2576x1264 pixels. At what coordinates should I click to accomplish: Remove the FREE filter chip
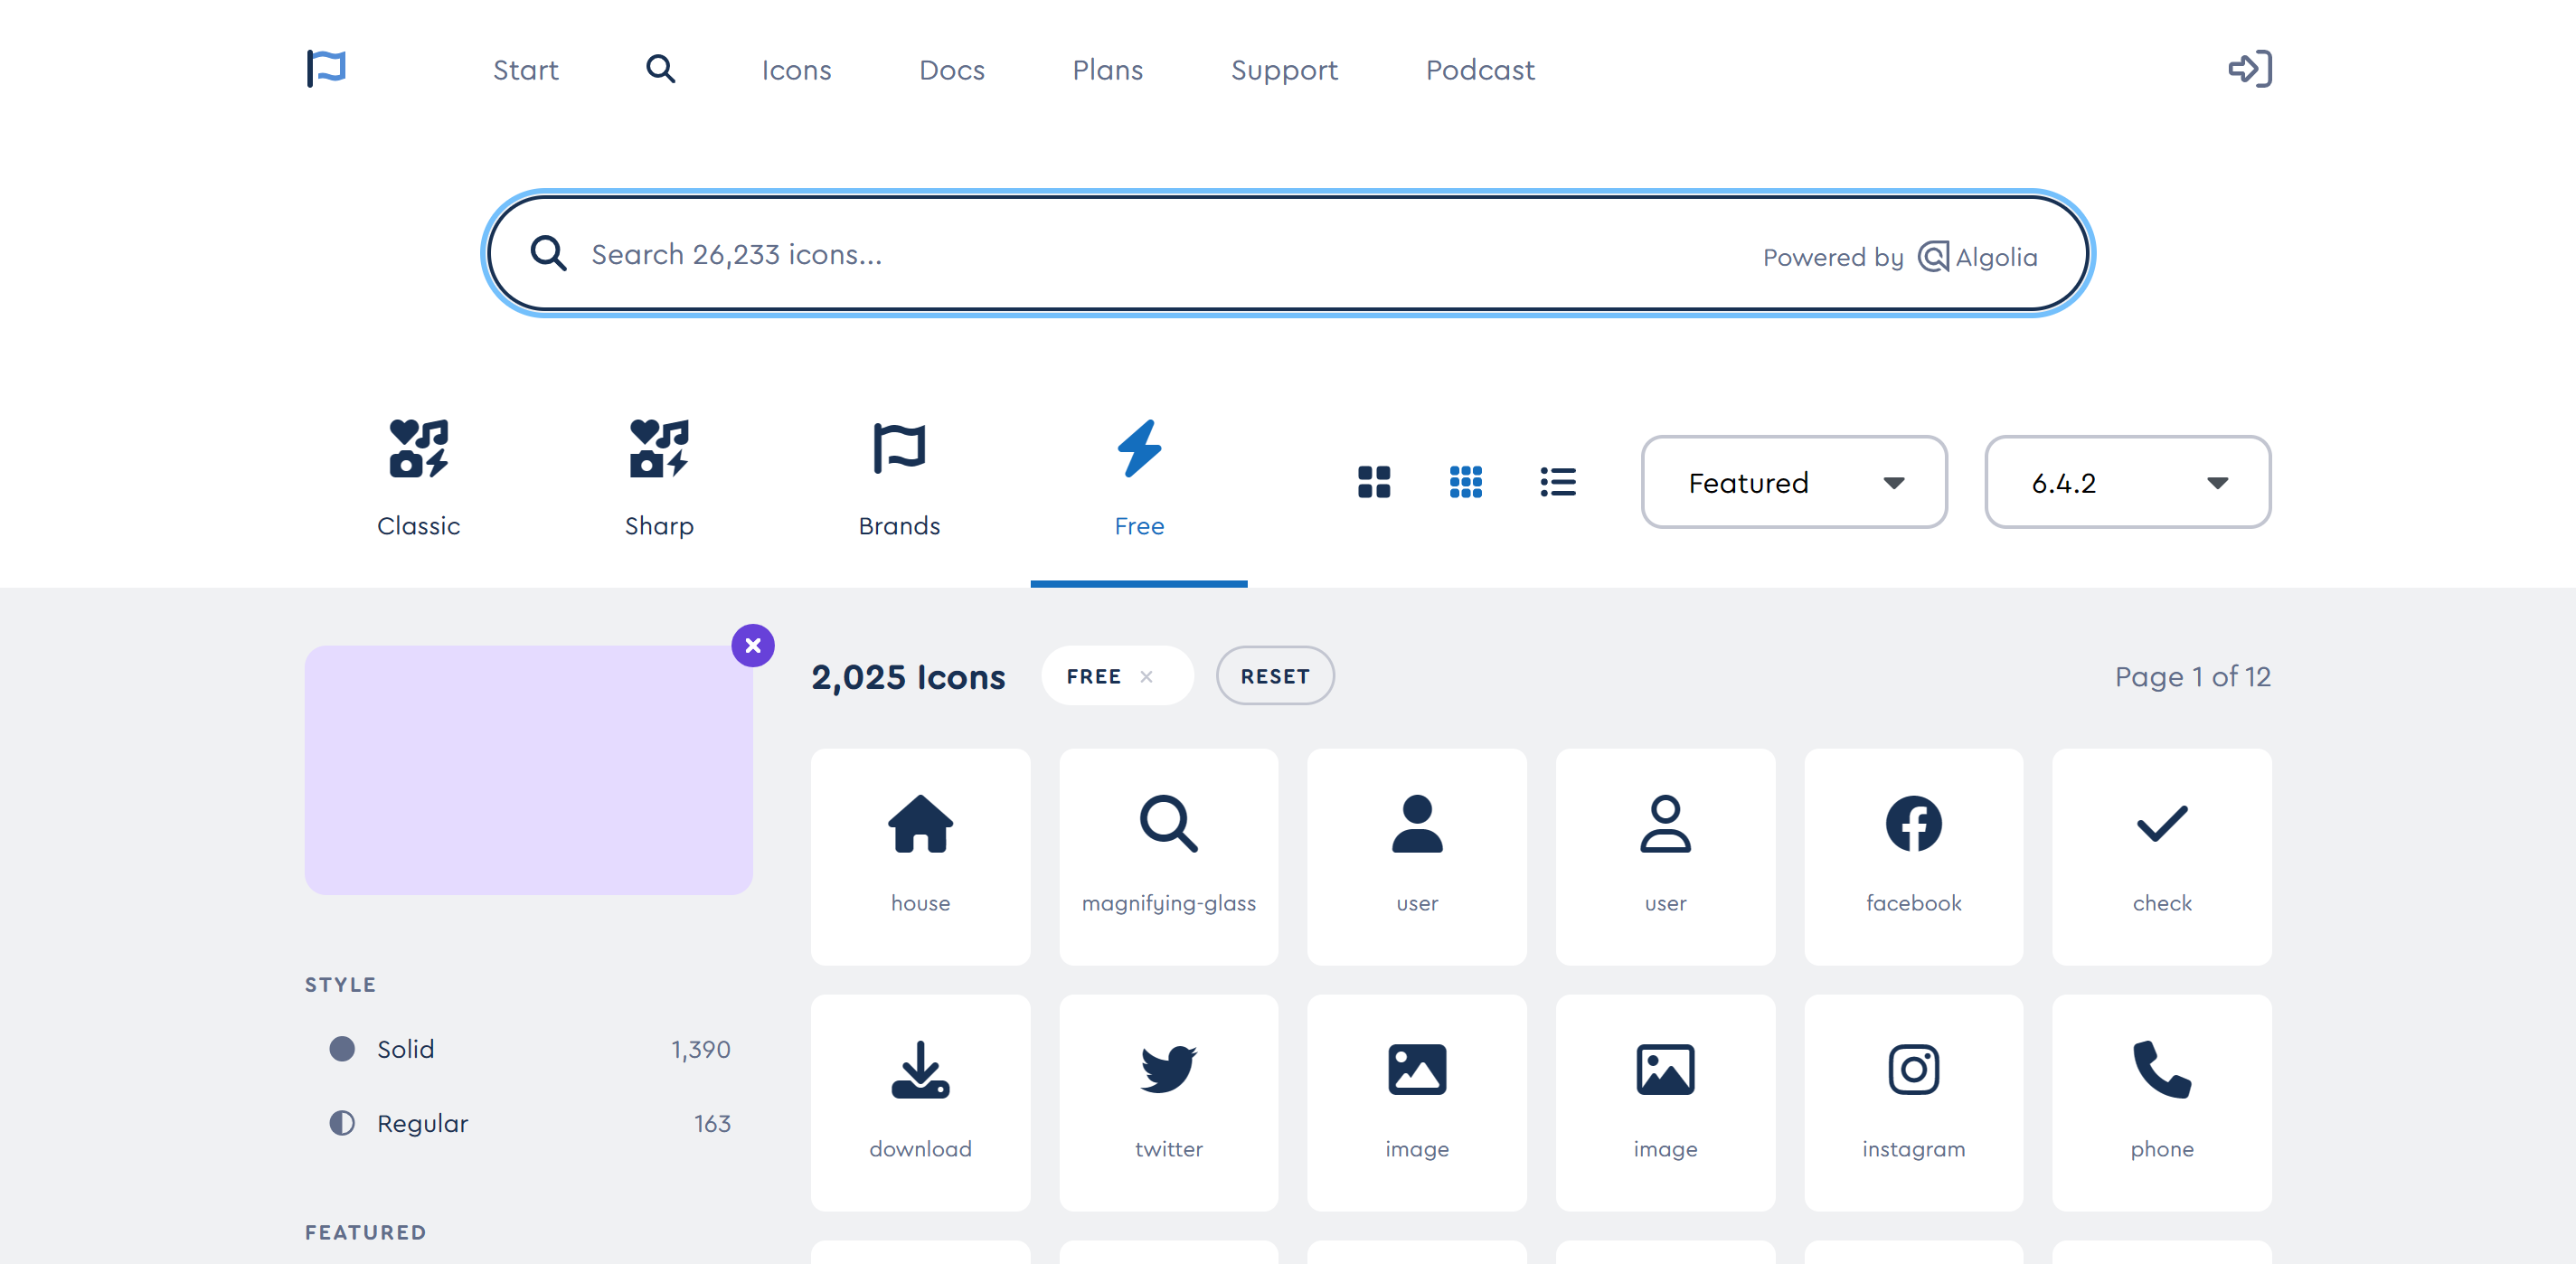1146,677
